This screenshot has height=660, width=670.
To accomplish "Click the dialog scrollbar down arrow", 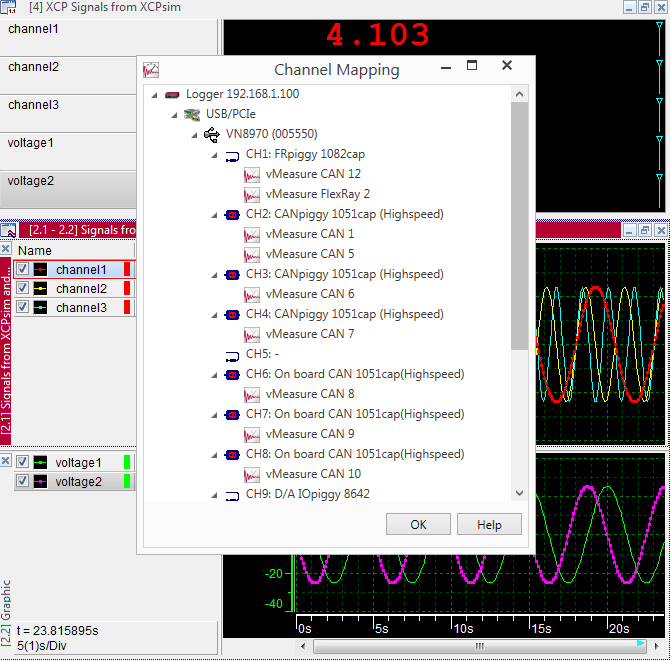I will click(520, 493).
